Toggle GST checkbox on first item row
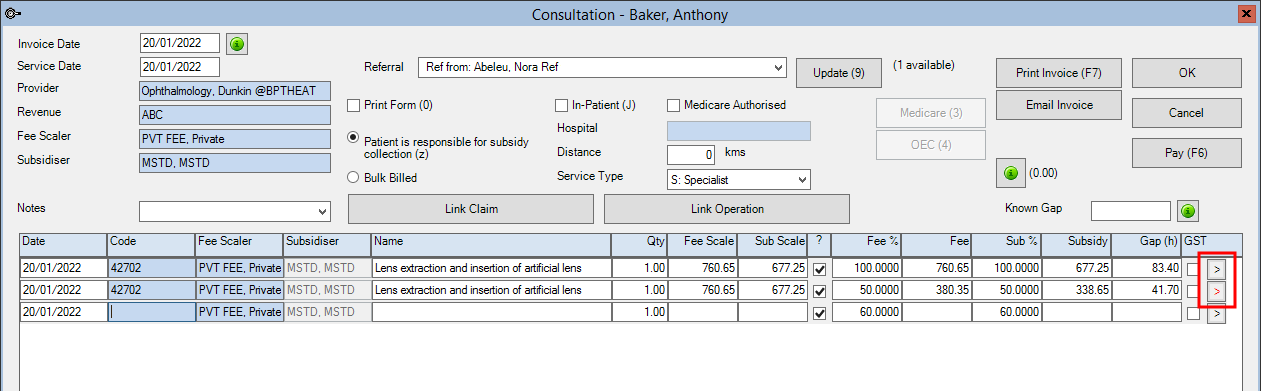1261x391 pixels. click(x=1192, y=268)
